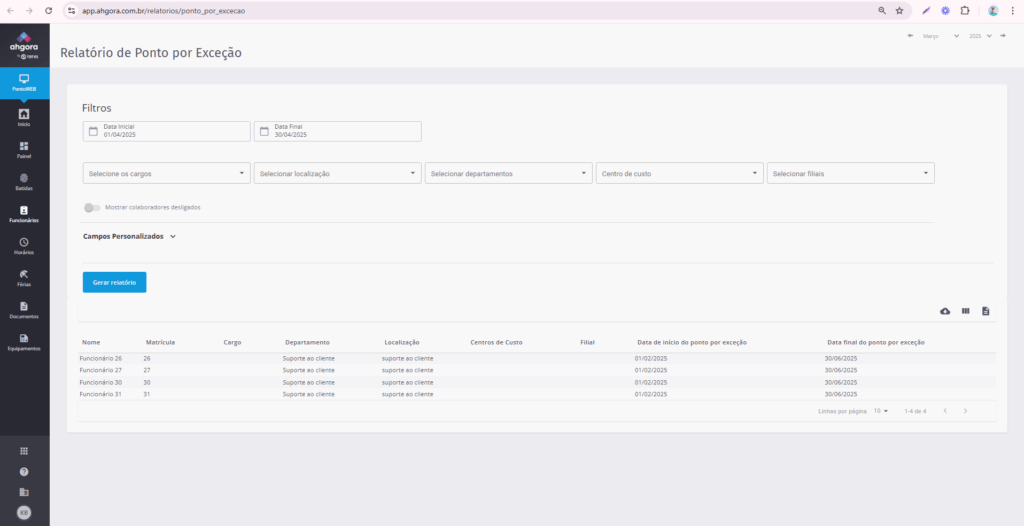The width and height of the screenshot is (1024, 526).
Task: Open the Horários menu in sidebar
Action: (x=24, y=245)
